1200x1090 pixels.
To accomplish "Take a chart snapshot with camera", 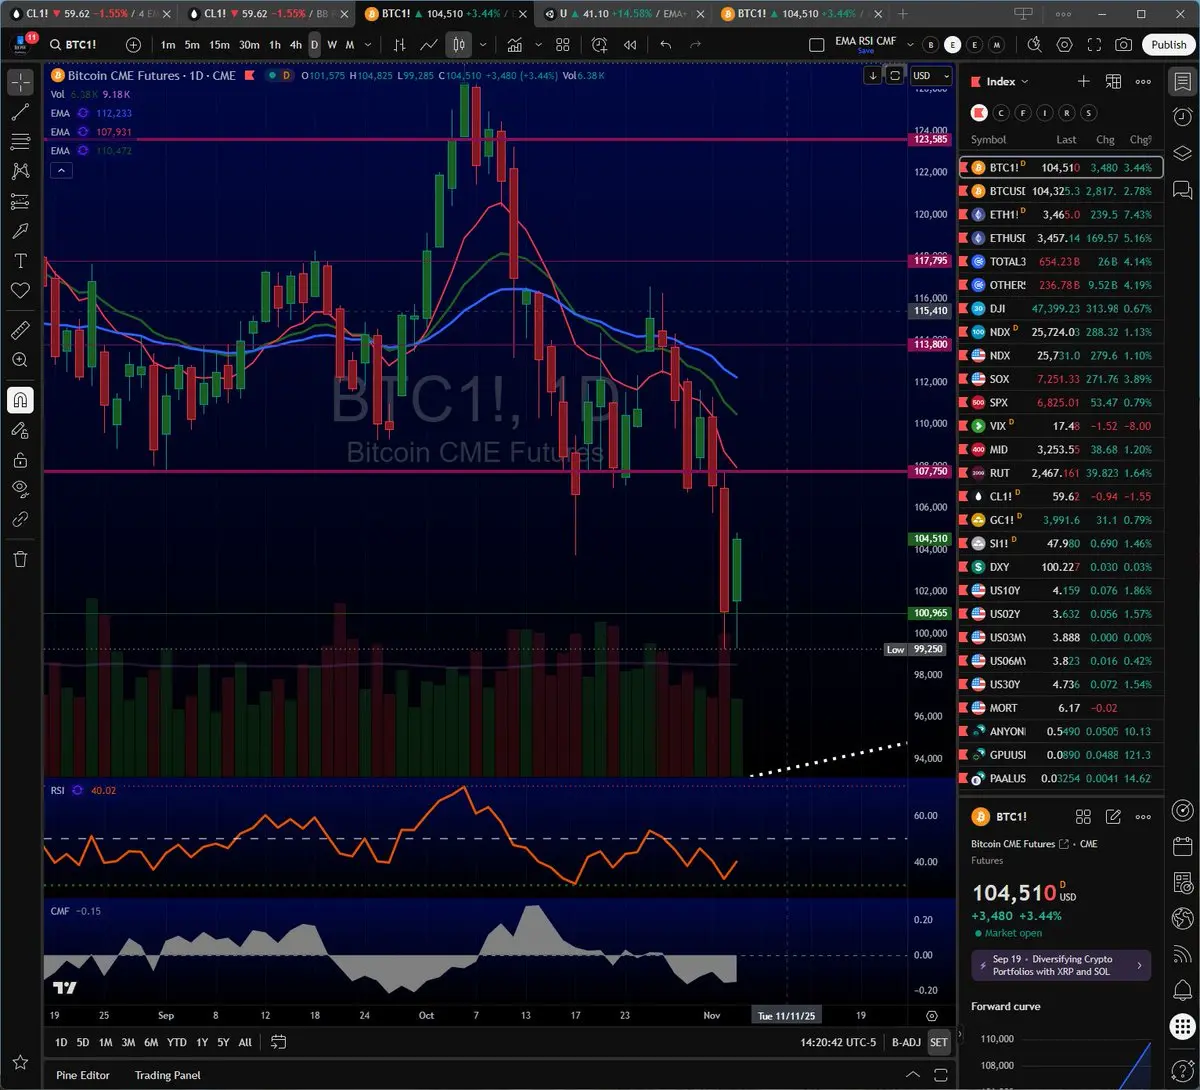I will click(1124, 45).
